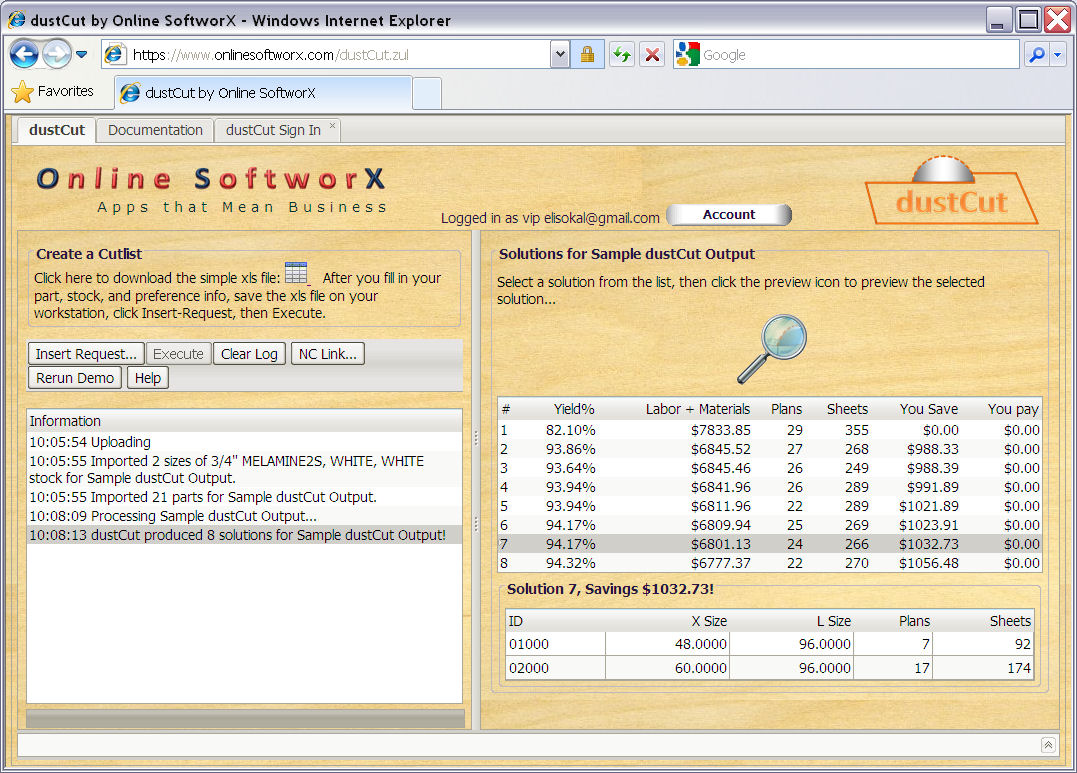Switch to the dustCut page tab
The image size is (1077, 773).
(x=56, y=130)
